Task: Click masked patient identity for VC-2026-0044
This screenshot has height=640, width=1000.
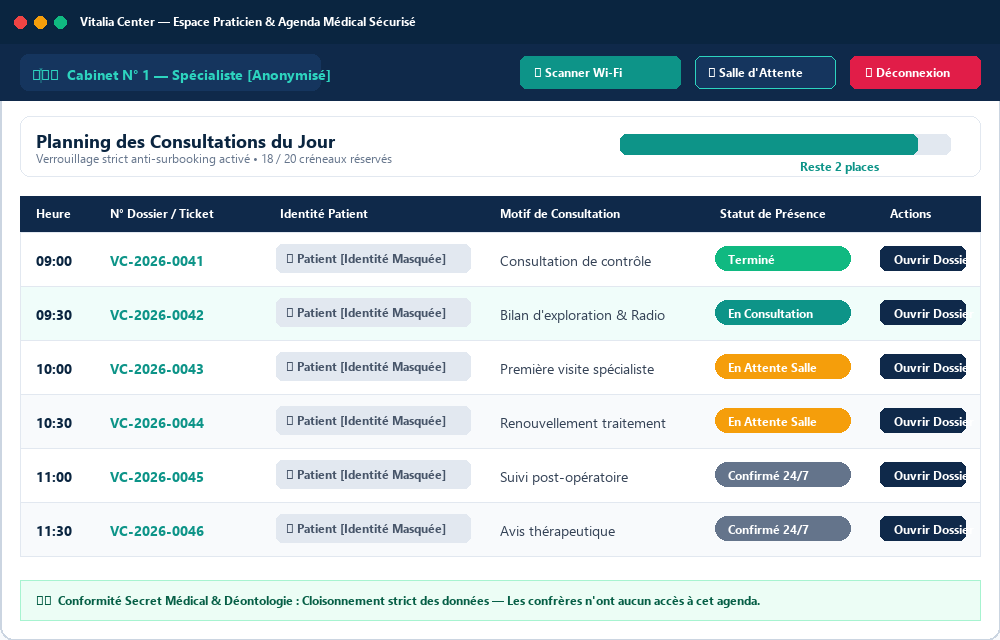Action: pos(373,421)
